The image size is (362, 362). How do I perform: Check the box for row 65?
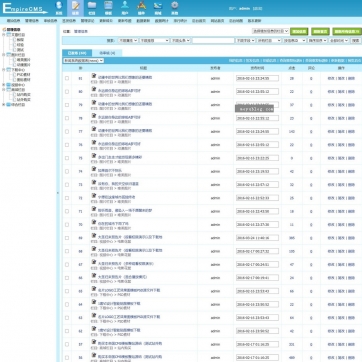click(x=67, y=291)
